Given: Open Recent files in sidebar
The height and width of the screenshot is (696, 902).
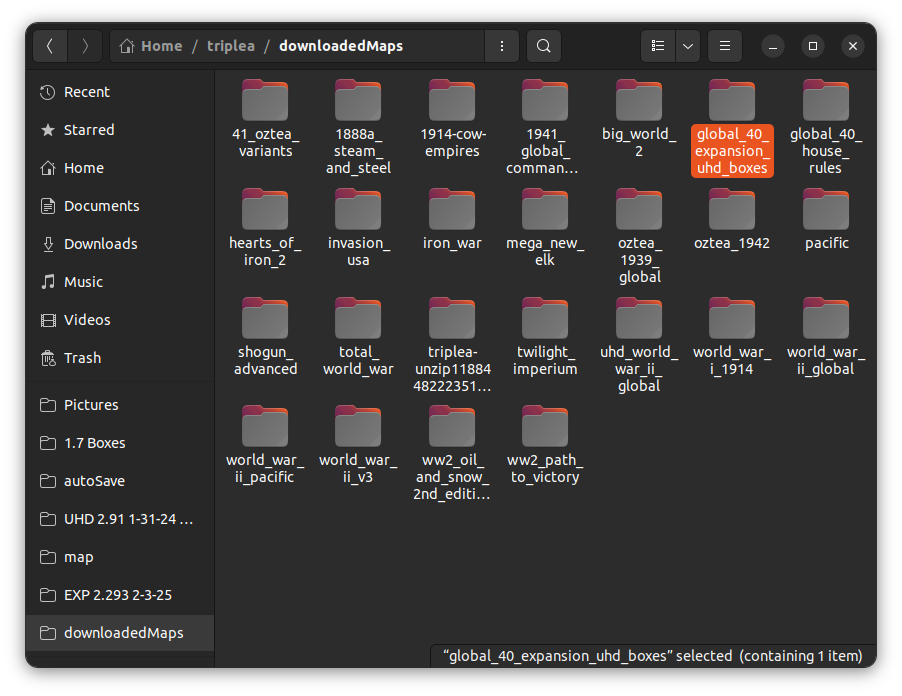Looking at the screenshot, I should point(86,92).
